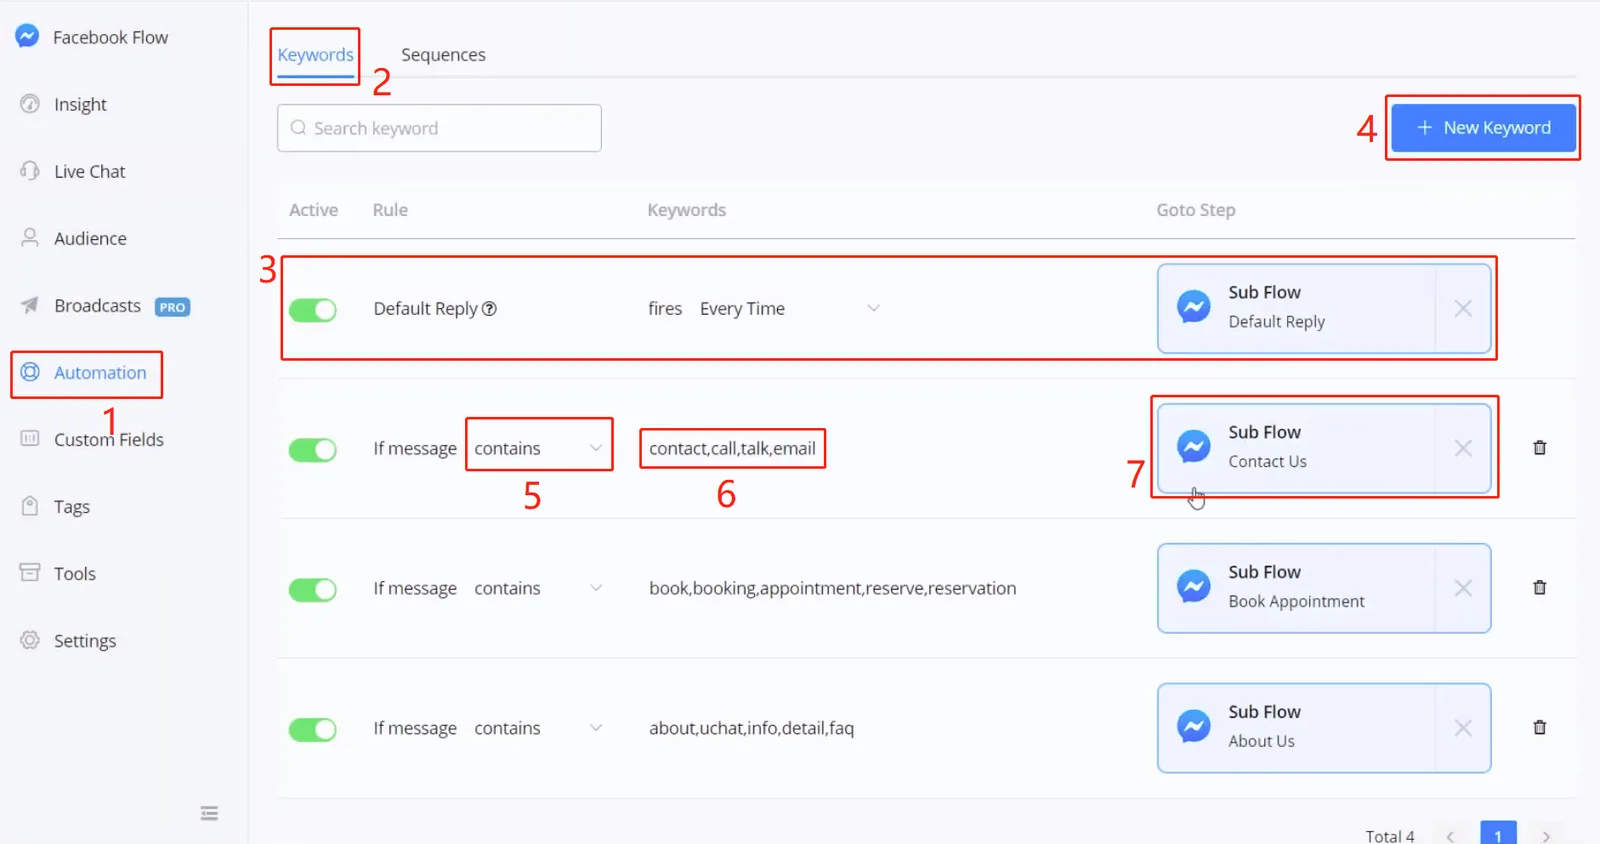Go to next page of keywords

[x=1546, y=835]
